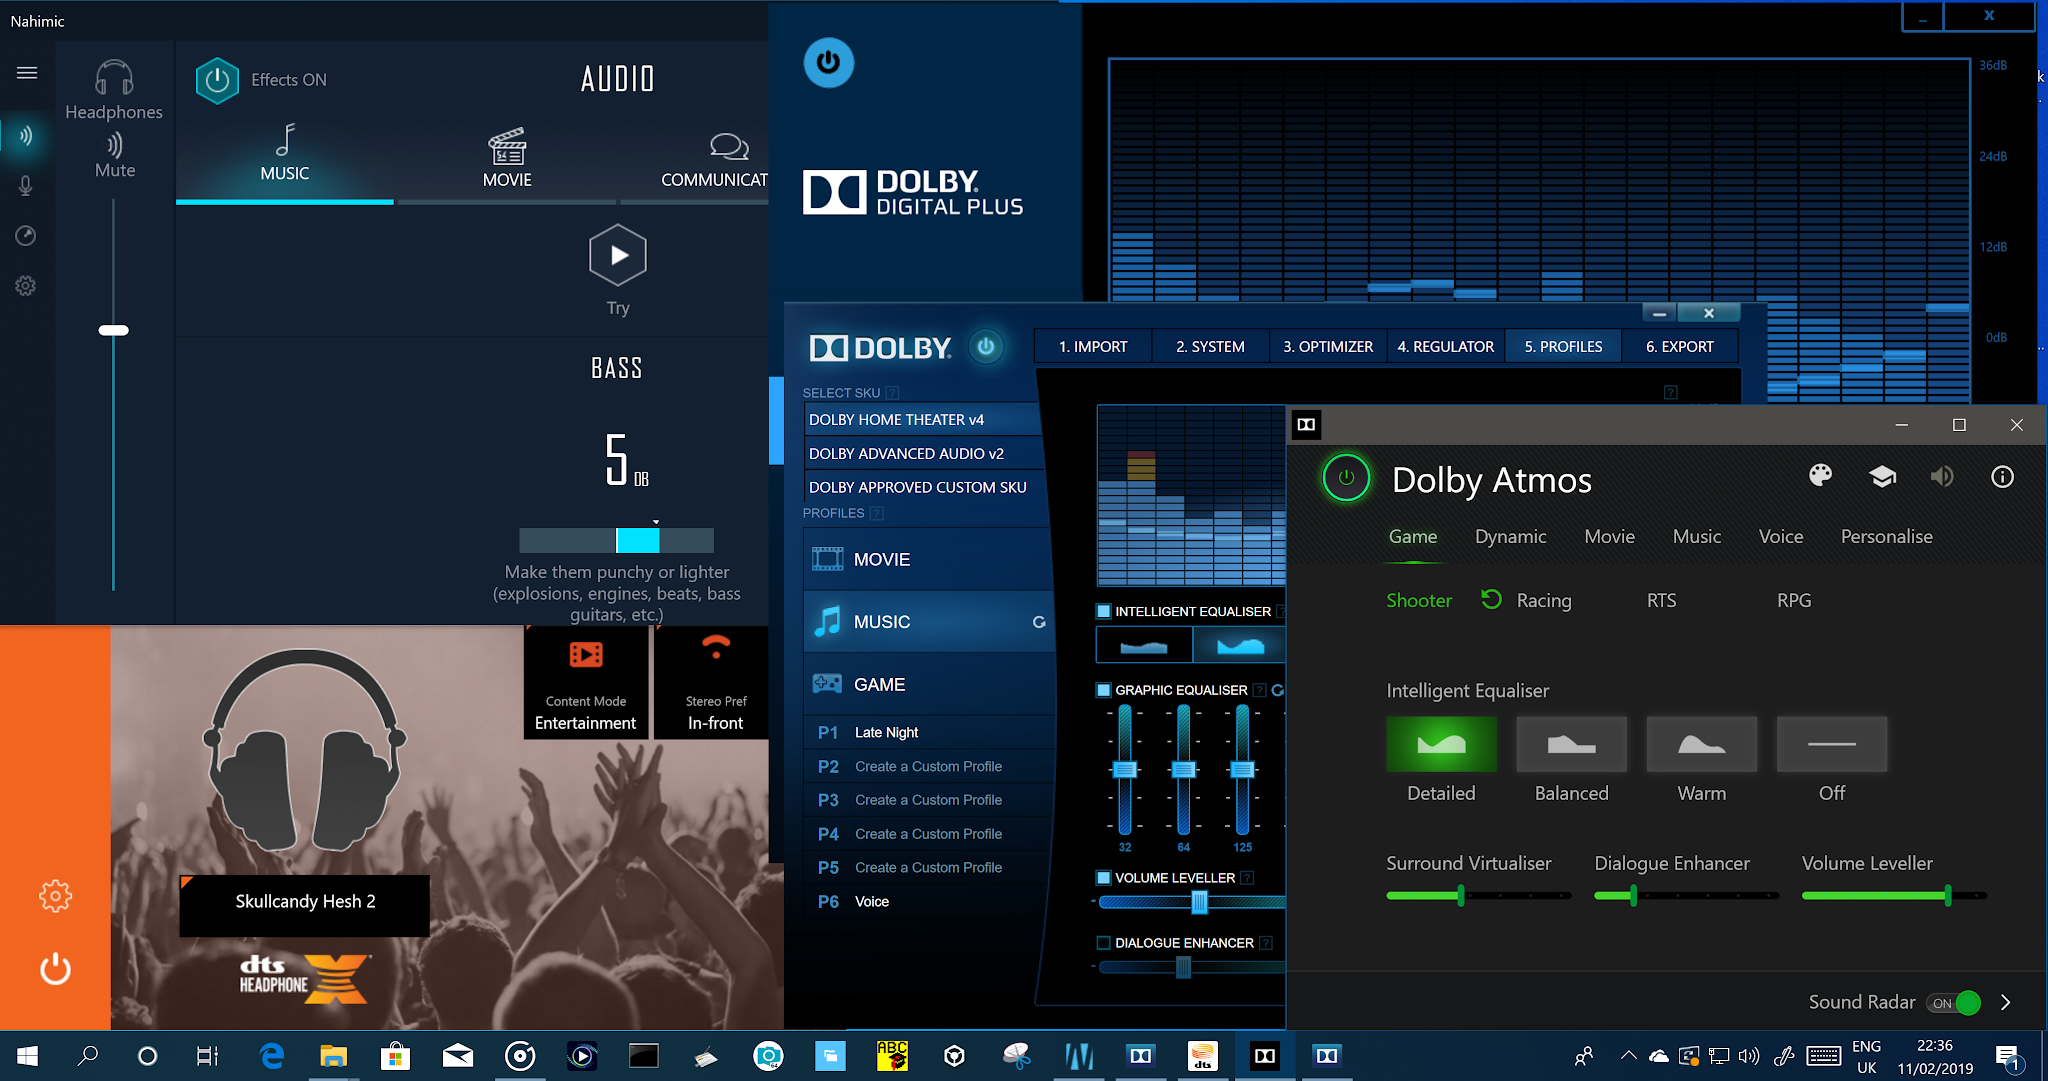Click the Try playback button in Nahimic
Screen dimensions: 2048x1081
coord(617,255)
